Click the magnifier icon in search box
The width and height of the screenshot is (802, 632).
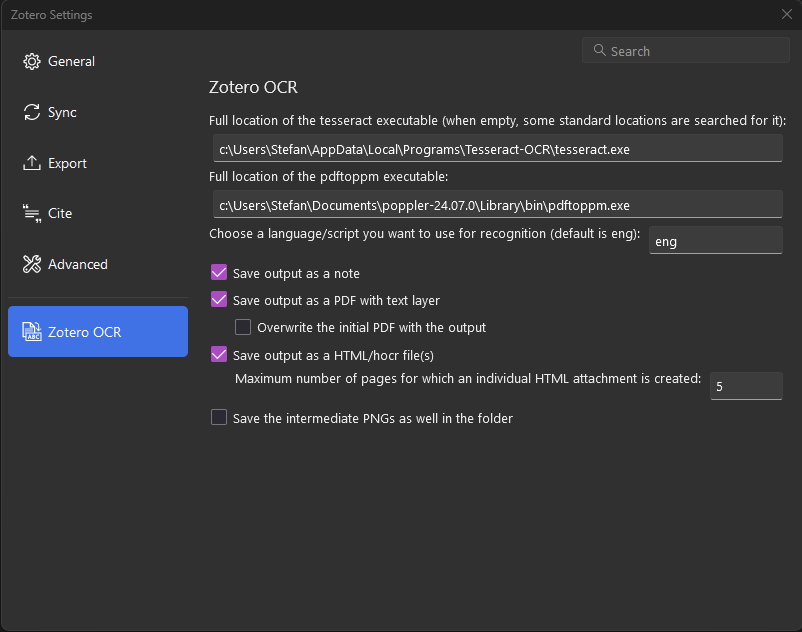(x=599, y=50)
